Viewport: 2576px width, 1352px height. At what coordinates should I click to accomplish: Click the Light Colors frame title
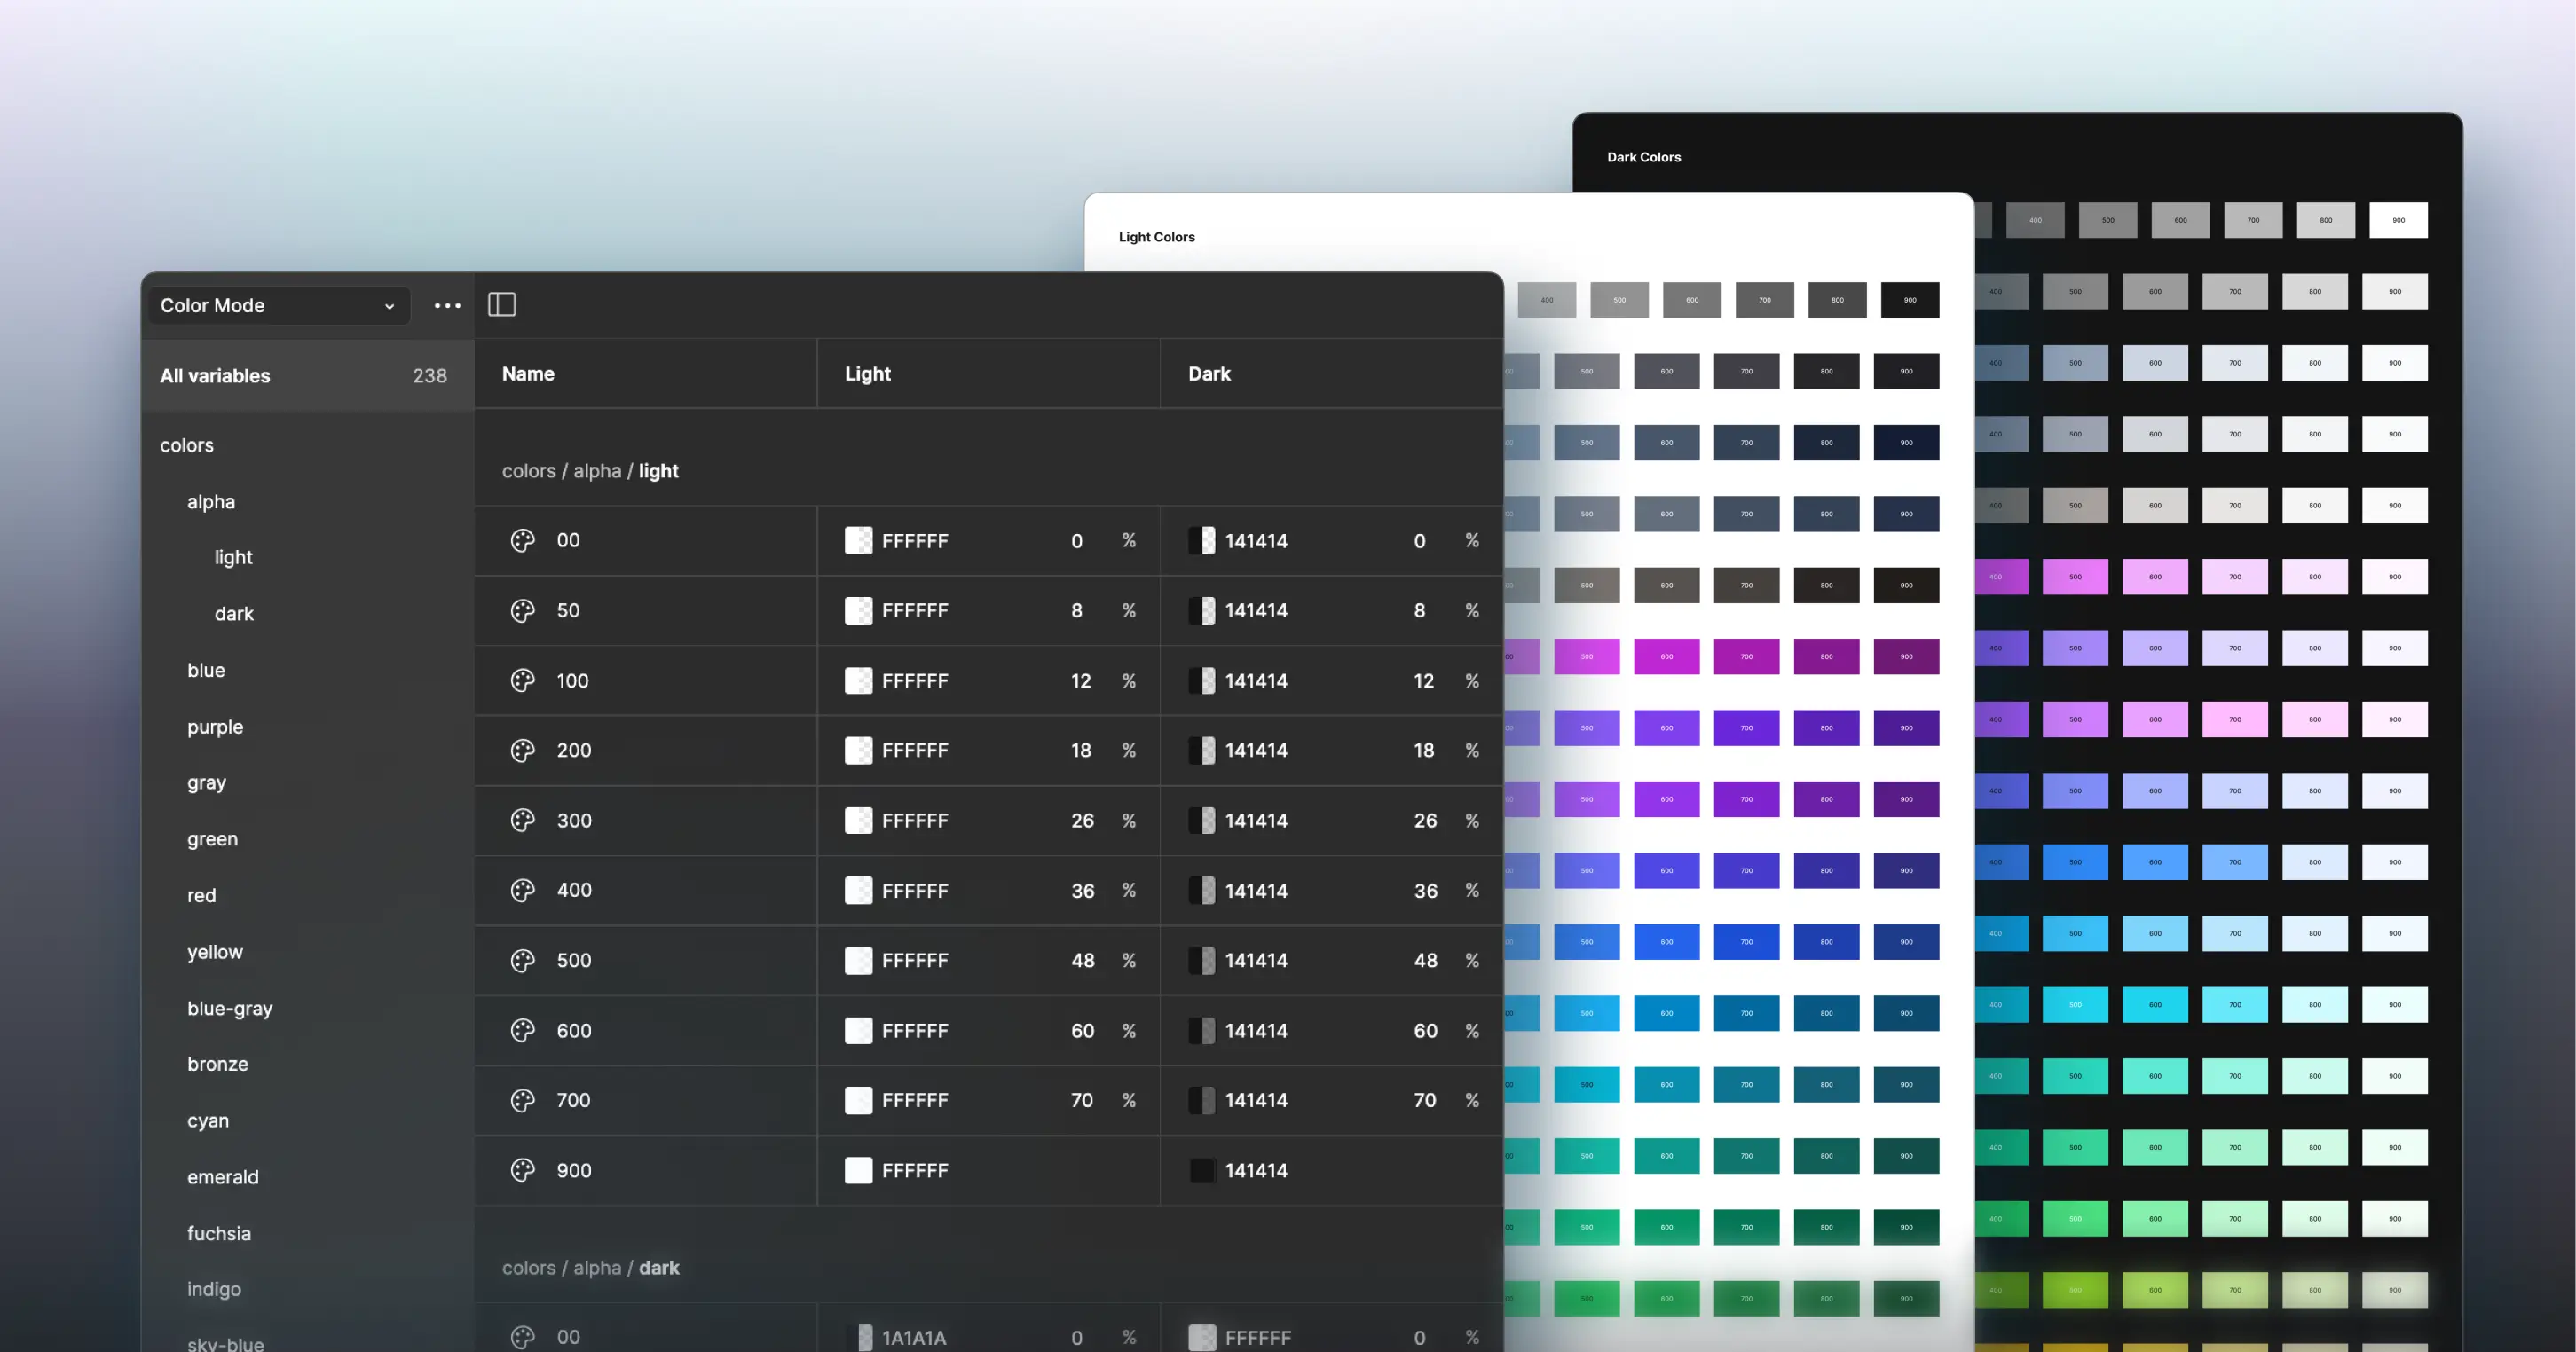pos(1156,237)
